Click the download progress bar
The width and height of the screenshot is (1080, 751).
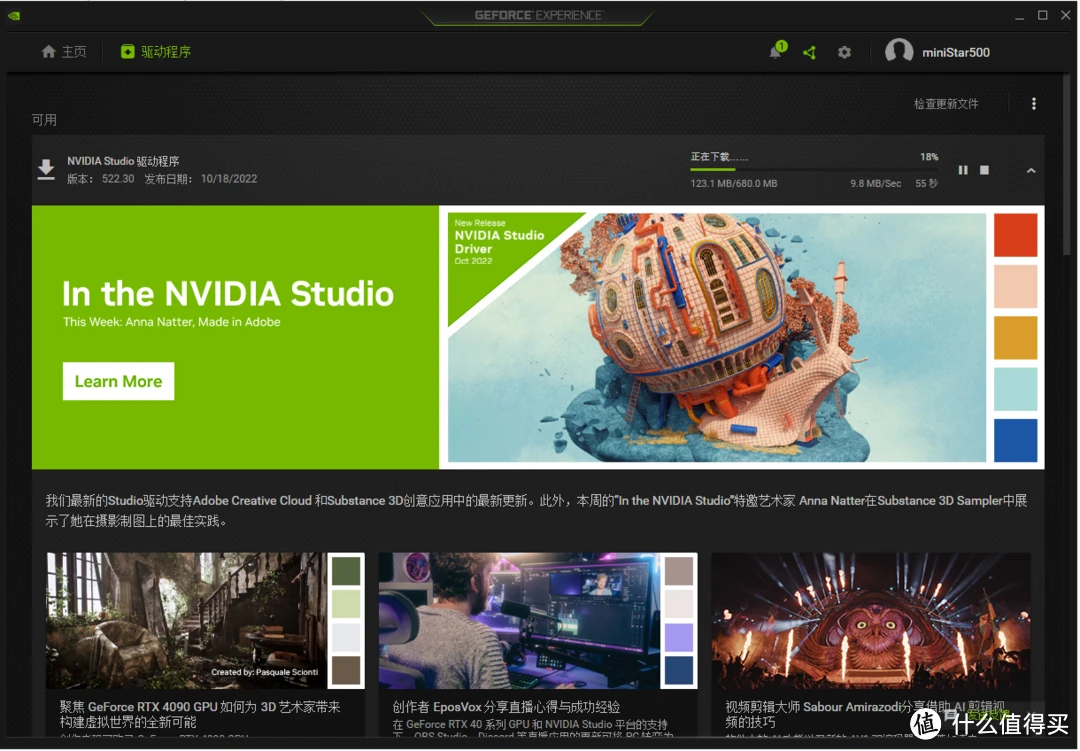coord(814,169)
